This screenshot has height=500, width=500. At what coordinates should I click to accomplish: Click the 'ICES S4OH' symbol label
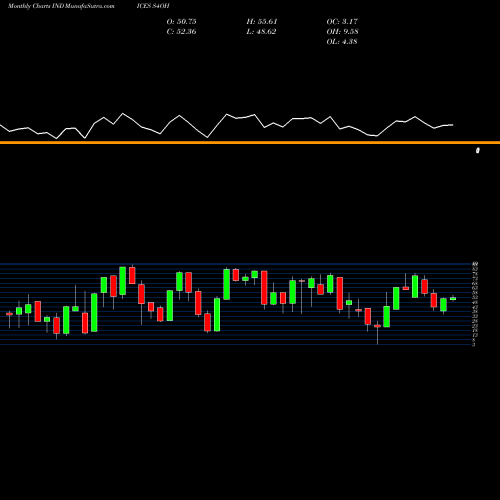[153, 6]
